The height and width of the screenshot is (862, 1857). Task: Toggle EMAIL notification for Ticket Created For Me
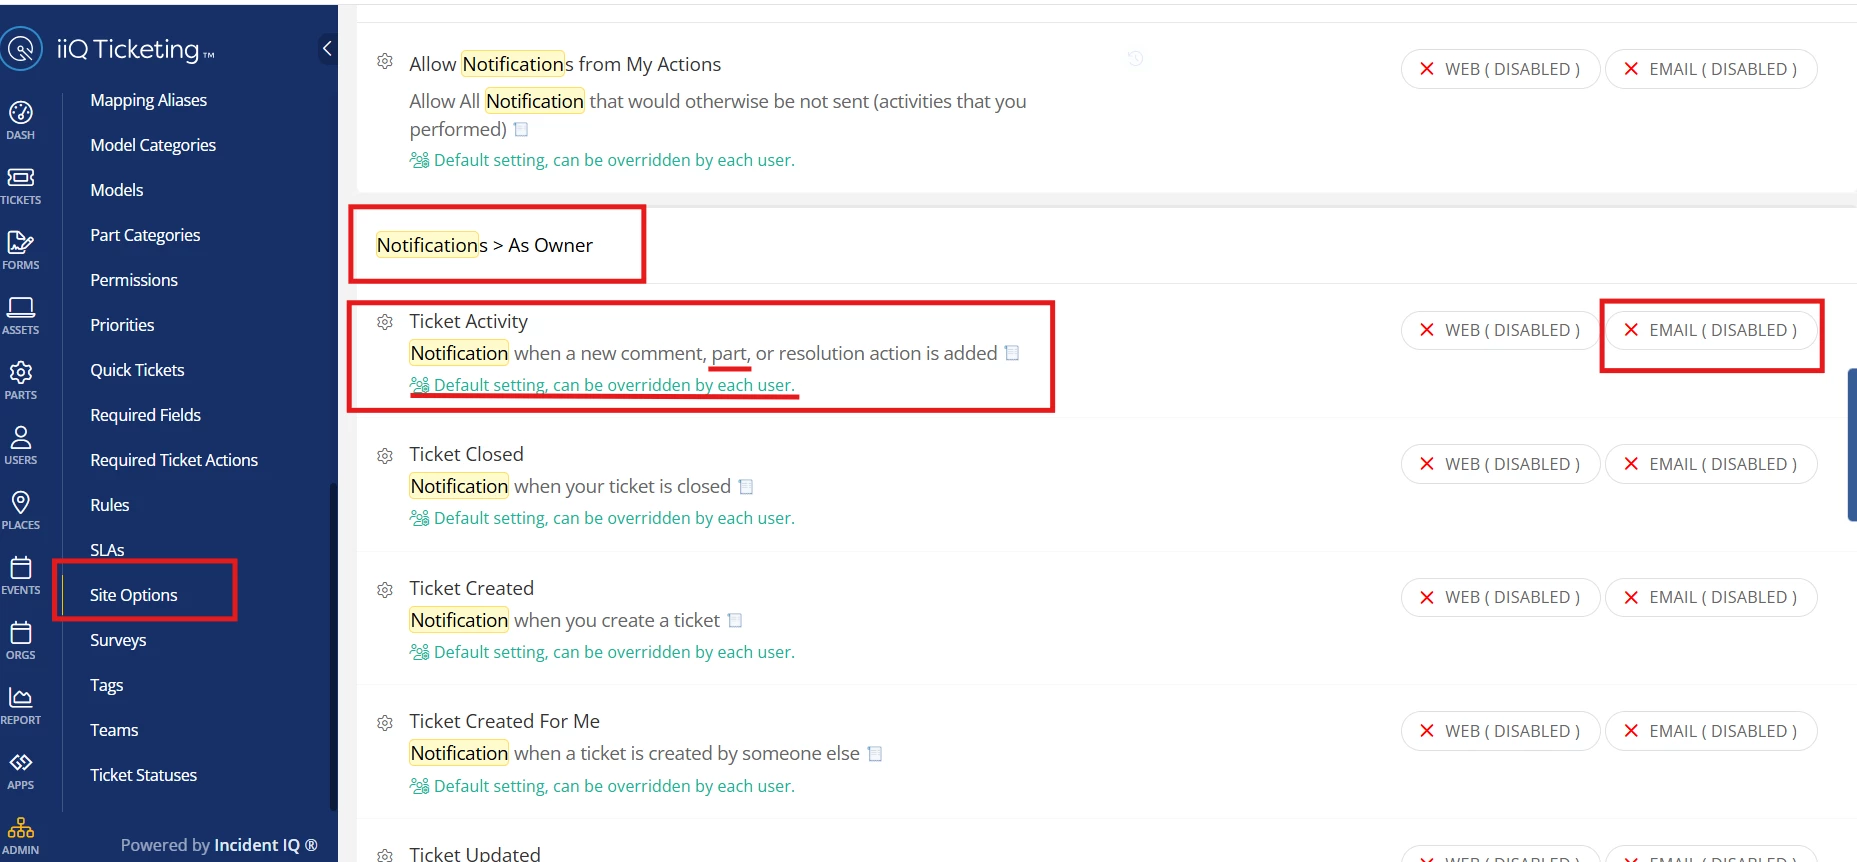1711,731
